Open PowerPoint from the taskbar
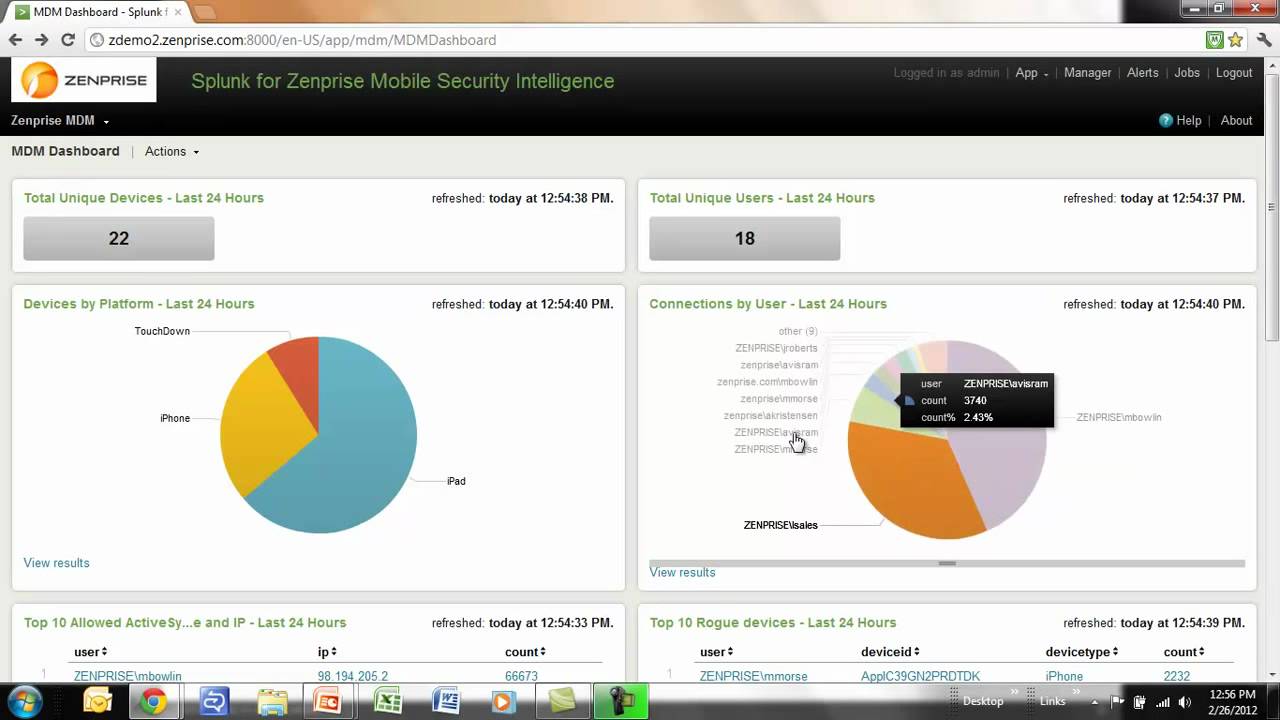This screenshot has height=720, width=1280. pyautogui.click(x=327, y=701)
